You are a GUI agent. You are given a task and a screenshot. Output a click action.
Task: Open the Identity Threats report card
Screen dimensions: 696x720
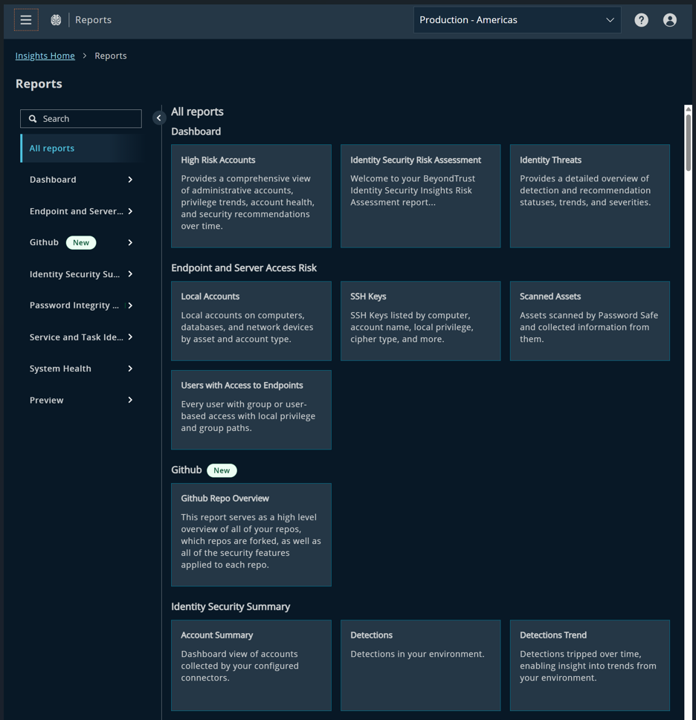[x=590, y=196]
